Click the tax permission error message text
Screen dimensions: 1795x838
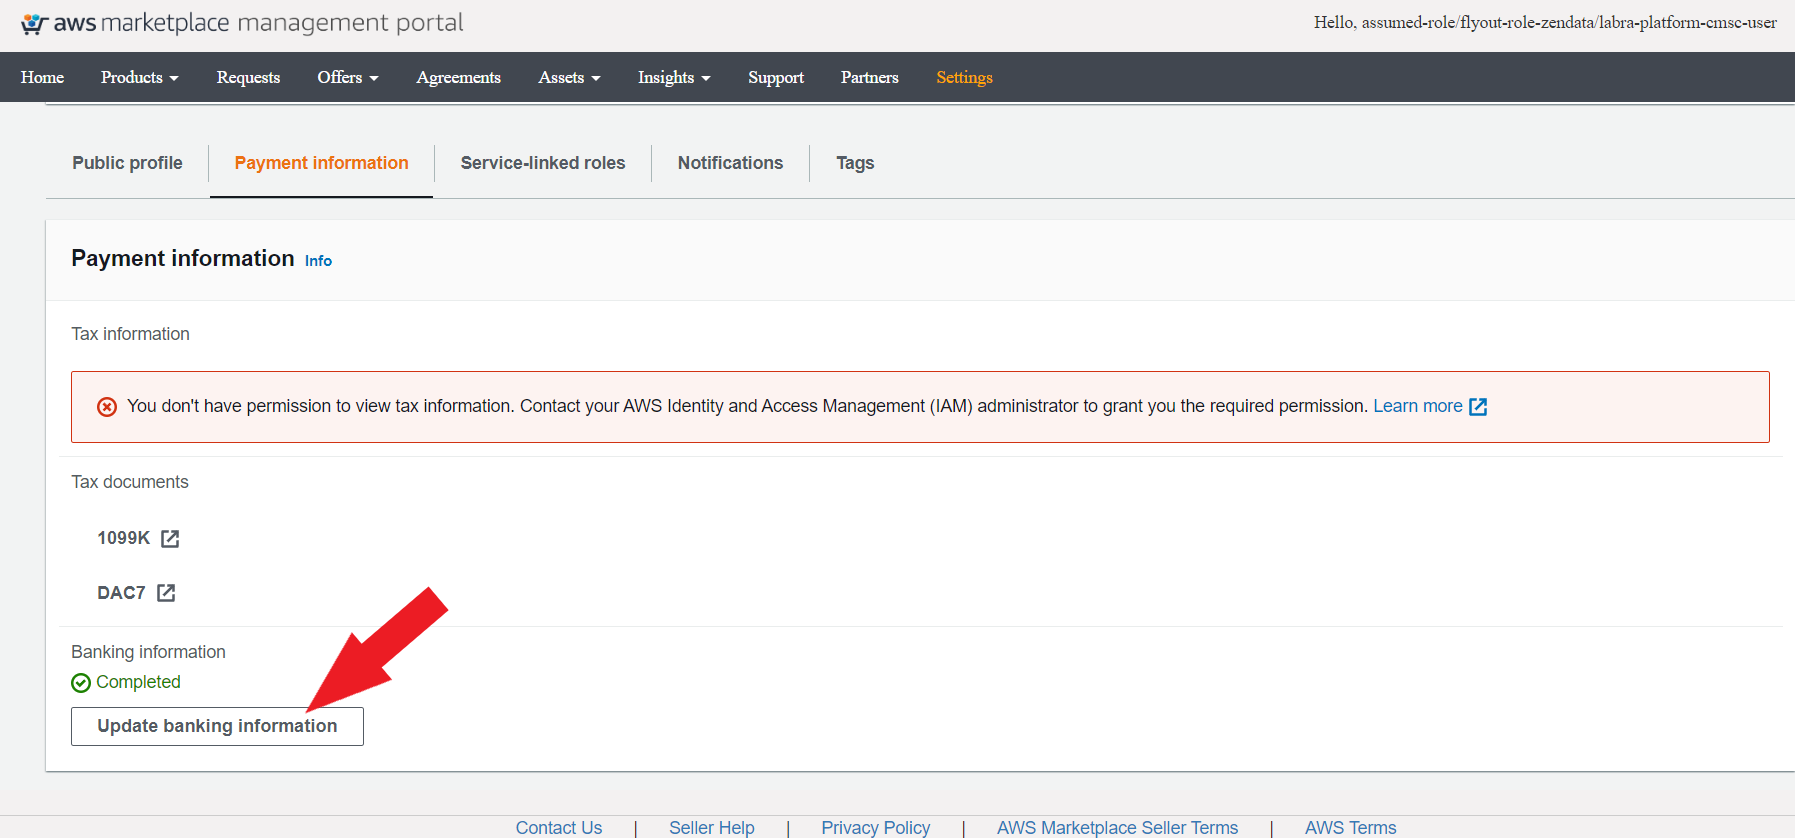tap(747, 406)
